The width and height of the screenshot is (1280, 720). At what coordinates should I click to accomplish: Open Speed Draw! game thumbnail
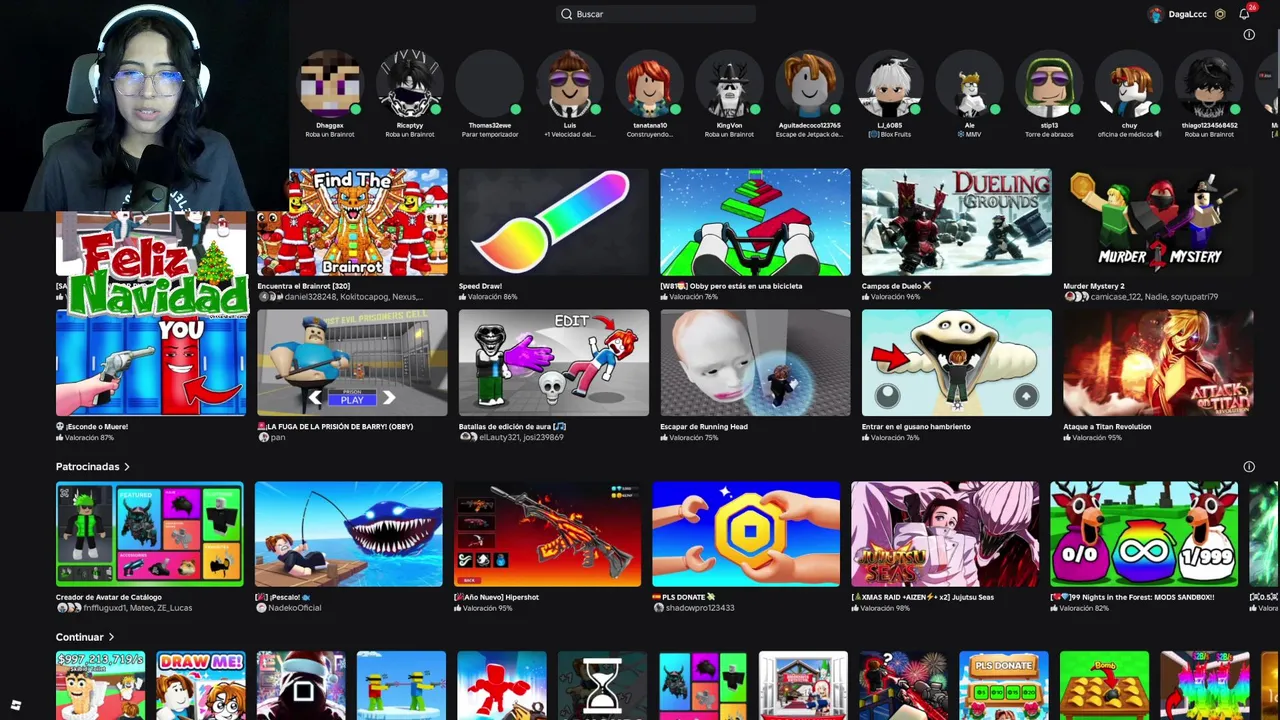(x=553, y=222)
